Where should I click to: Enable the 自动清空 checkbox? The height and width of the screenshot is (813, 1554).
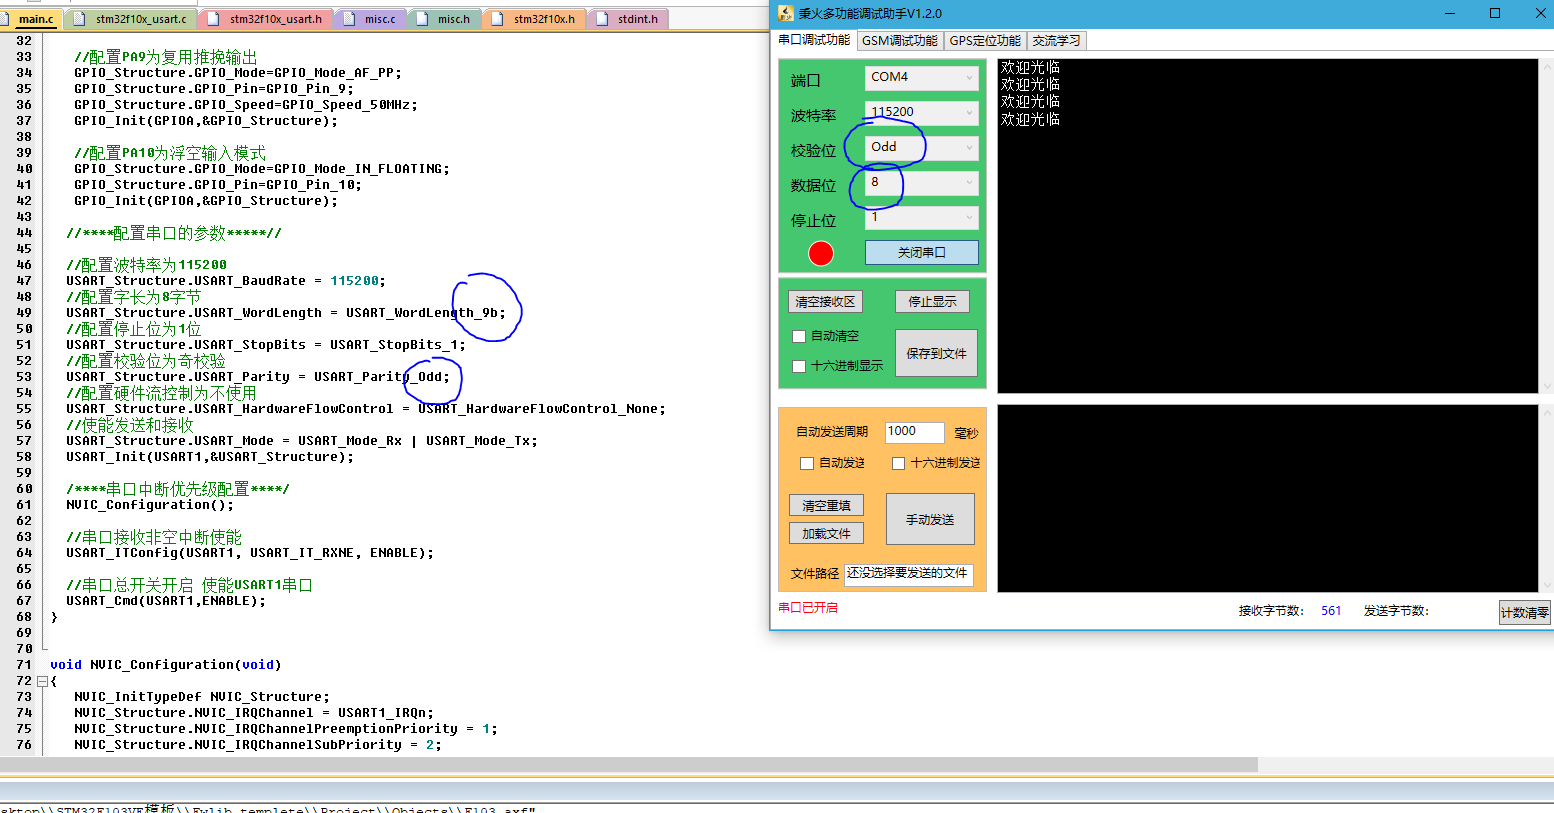click(x=799, y=337)
